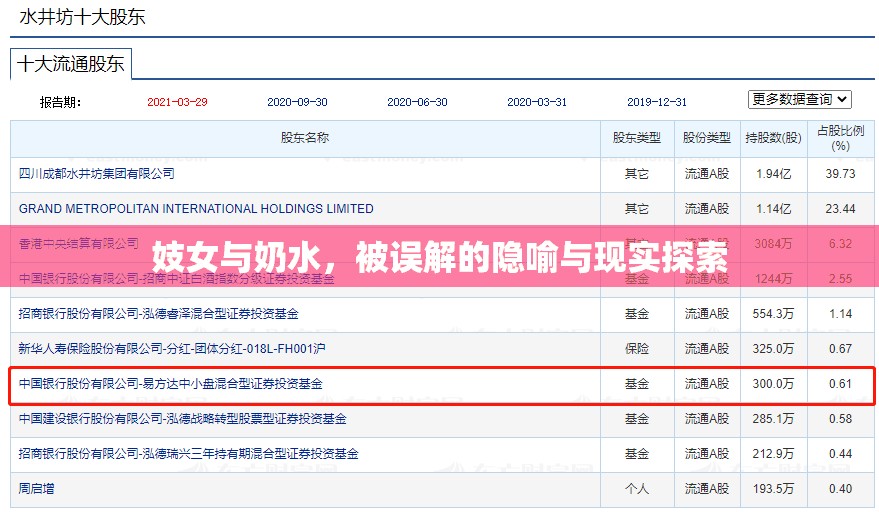Click the 持股数(股) column header
Viewport: 879px width, 512px height.
pos(774,137)
